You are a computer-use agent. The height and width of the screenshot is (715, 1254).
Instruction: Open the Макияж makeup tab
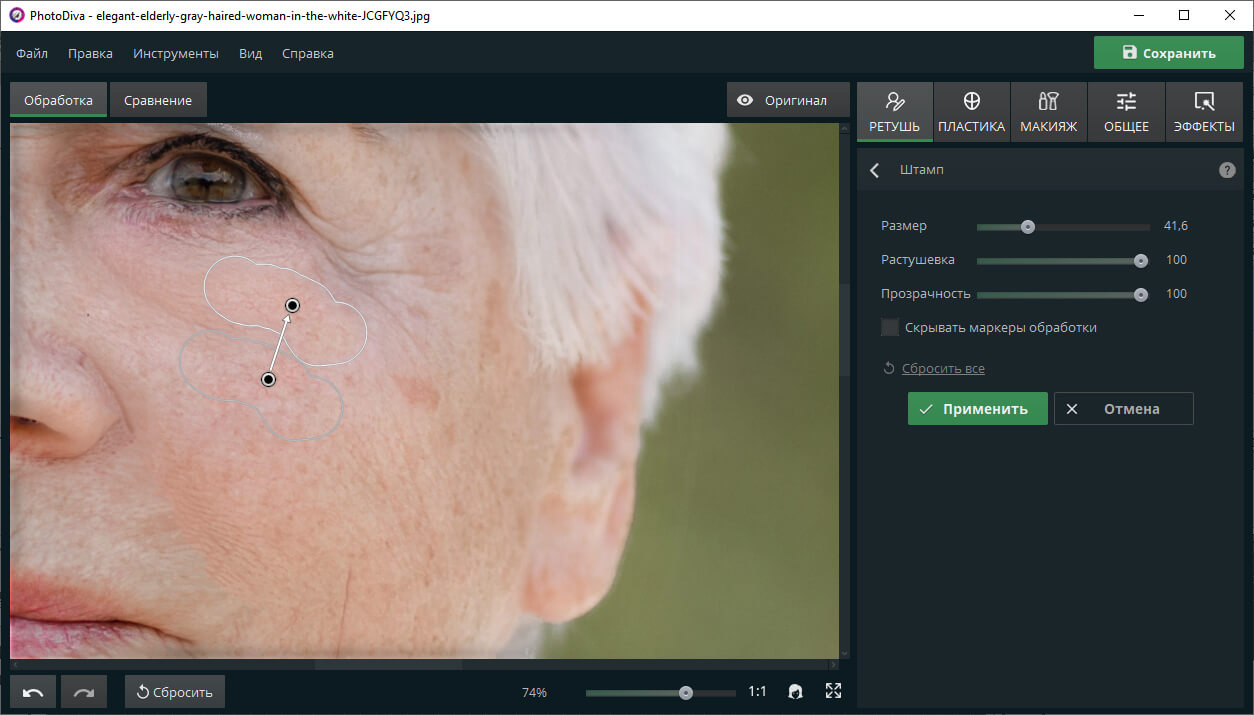(1048, 112)
